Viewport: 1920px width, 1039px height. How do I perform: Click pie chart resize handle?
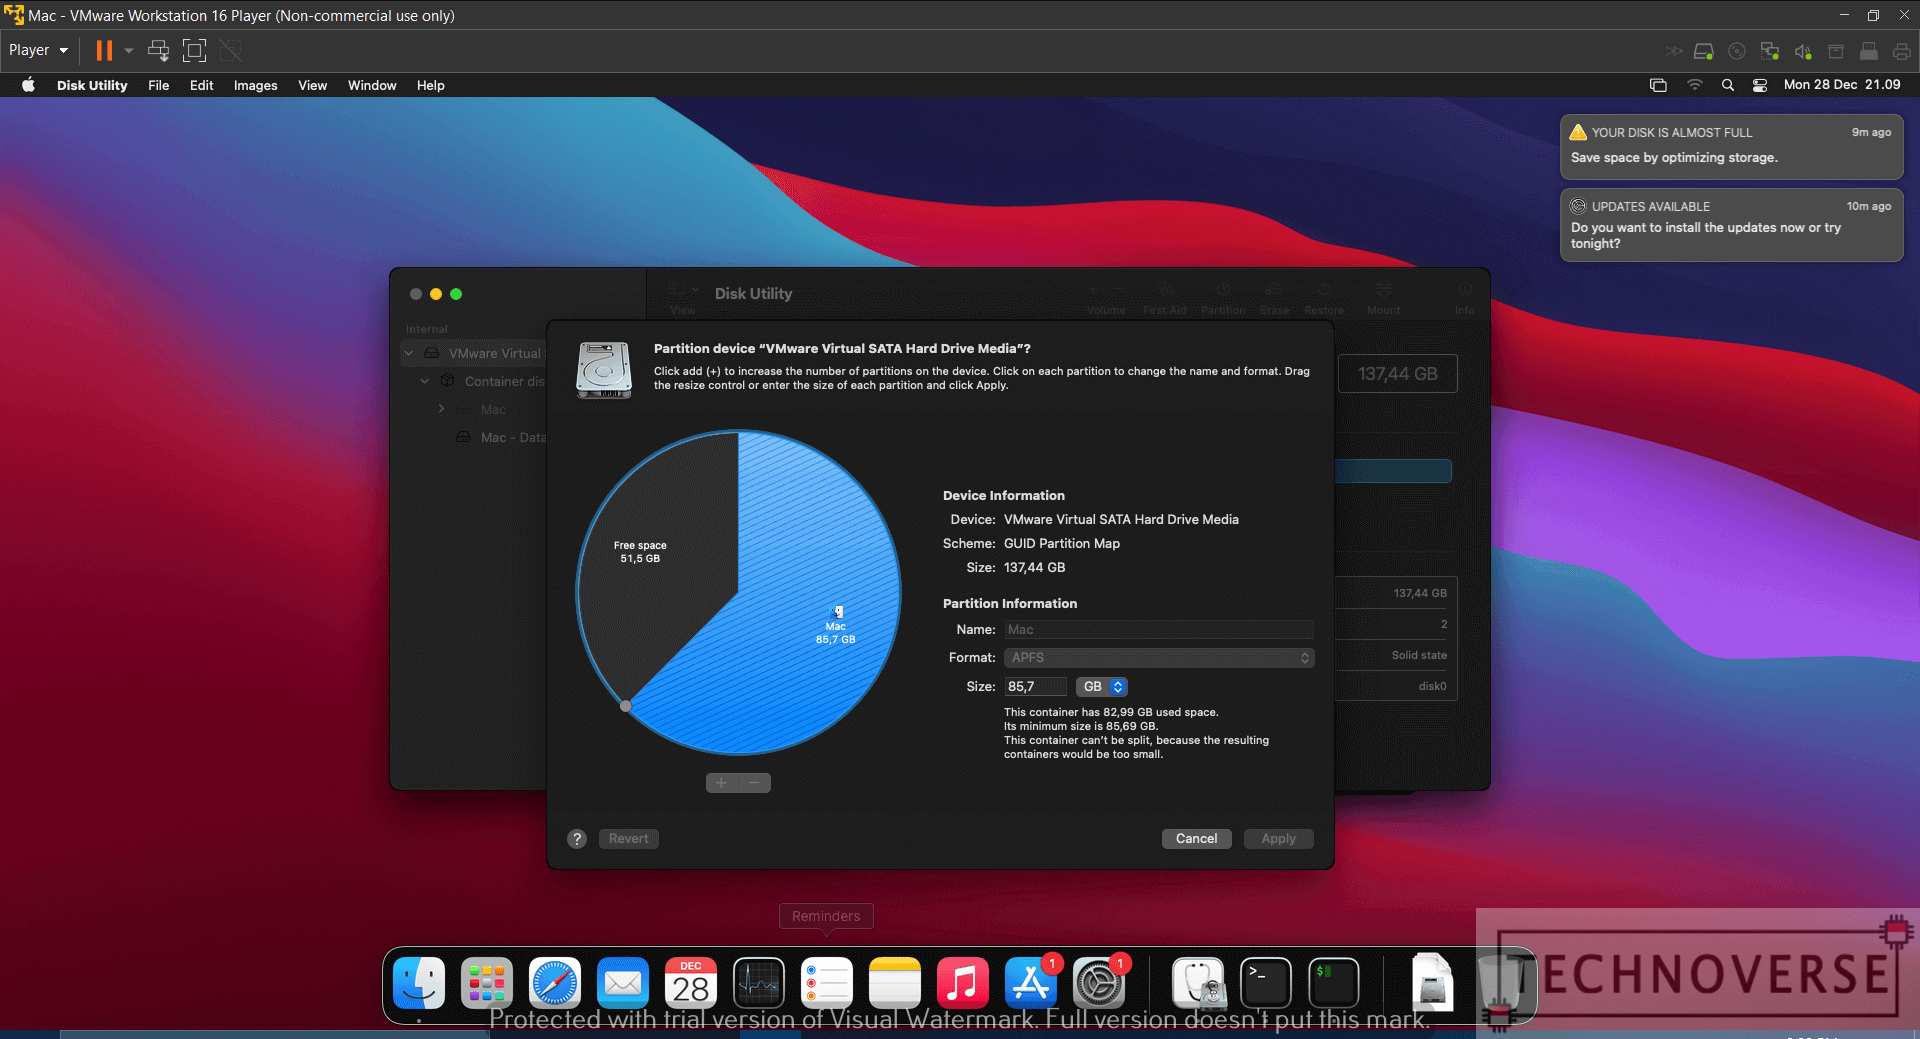626,706
